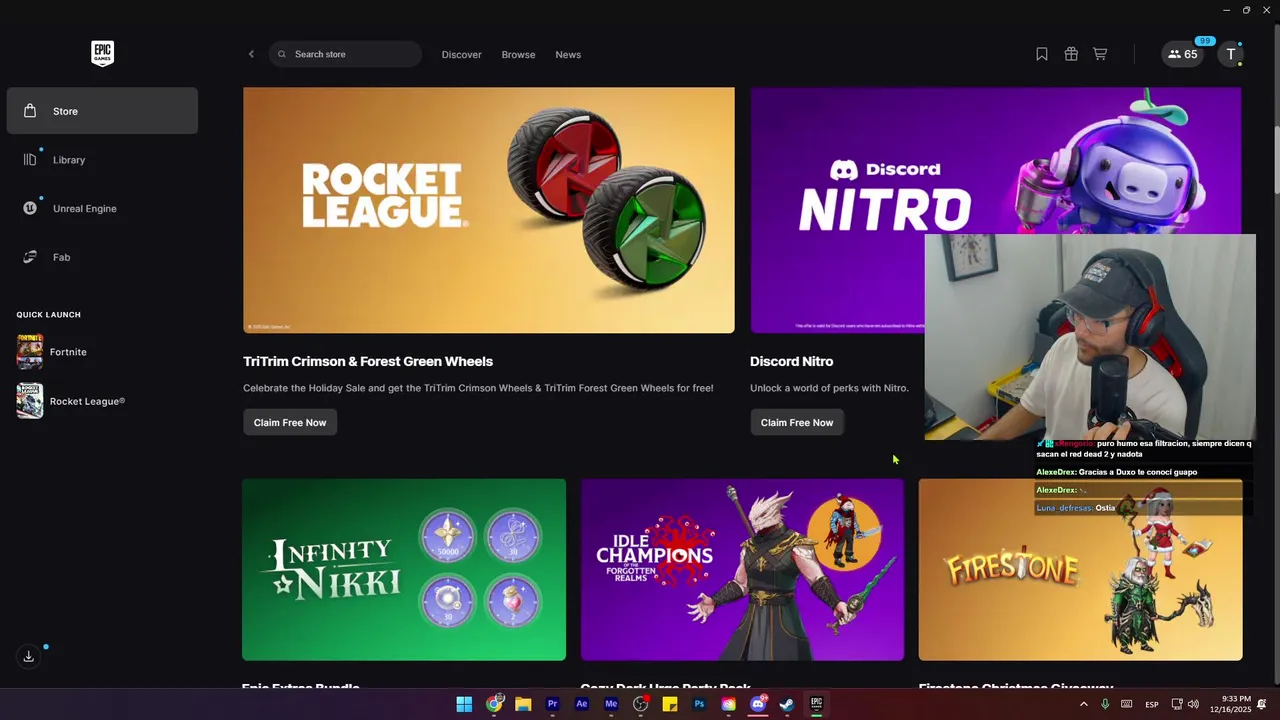Focus the Search store field
The height and width of the screenshot is (720, 1280).
(345, 54)
